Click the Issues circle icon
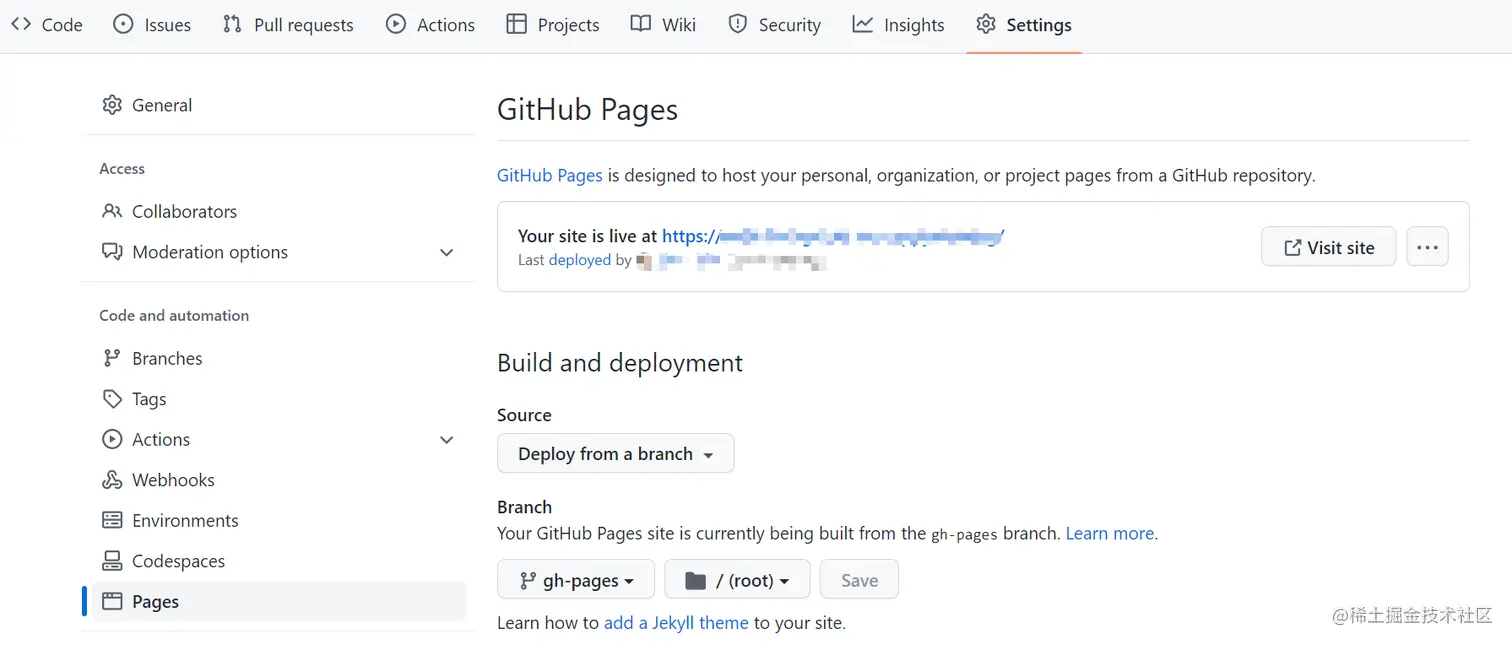Screen dimensions: 1512x645 point(123,24)
